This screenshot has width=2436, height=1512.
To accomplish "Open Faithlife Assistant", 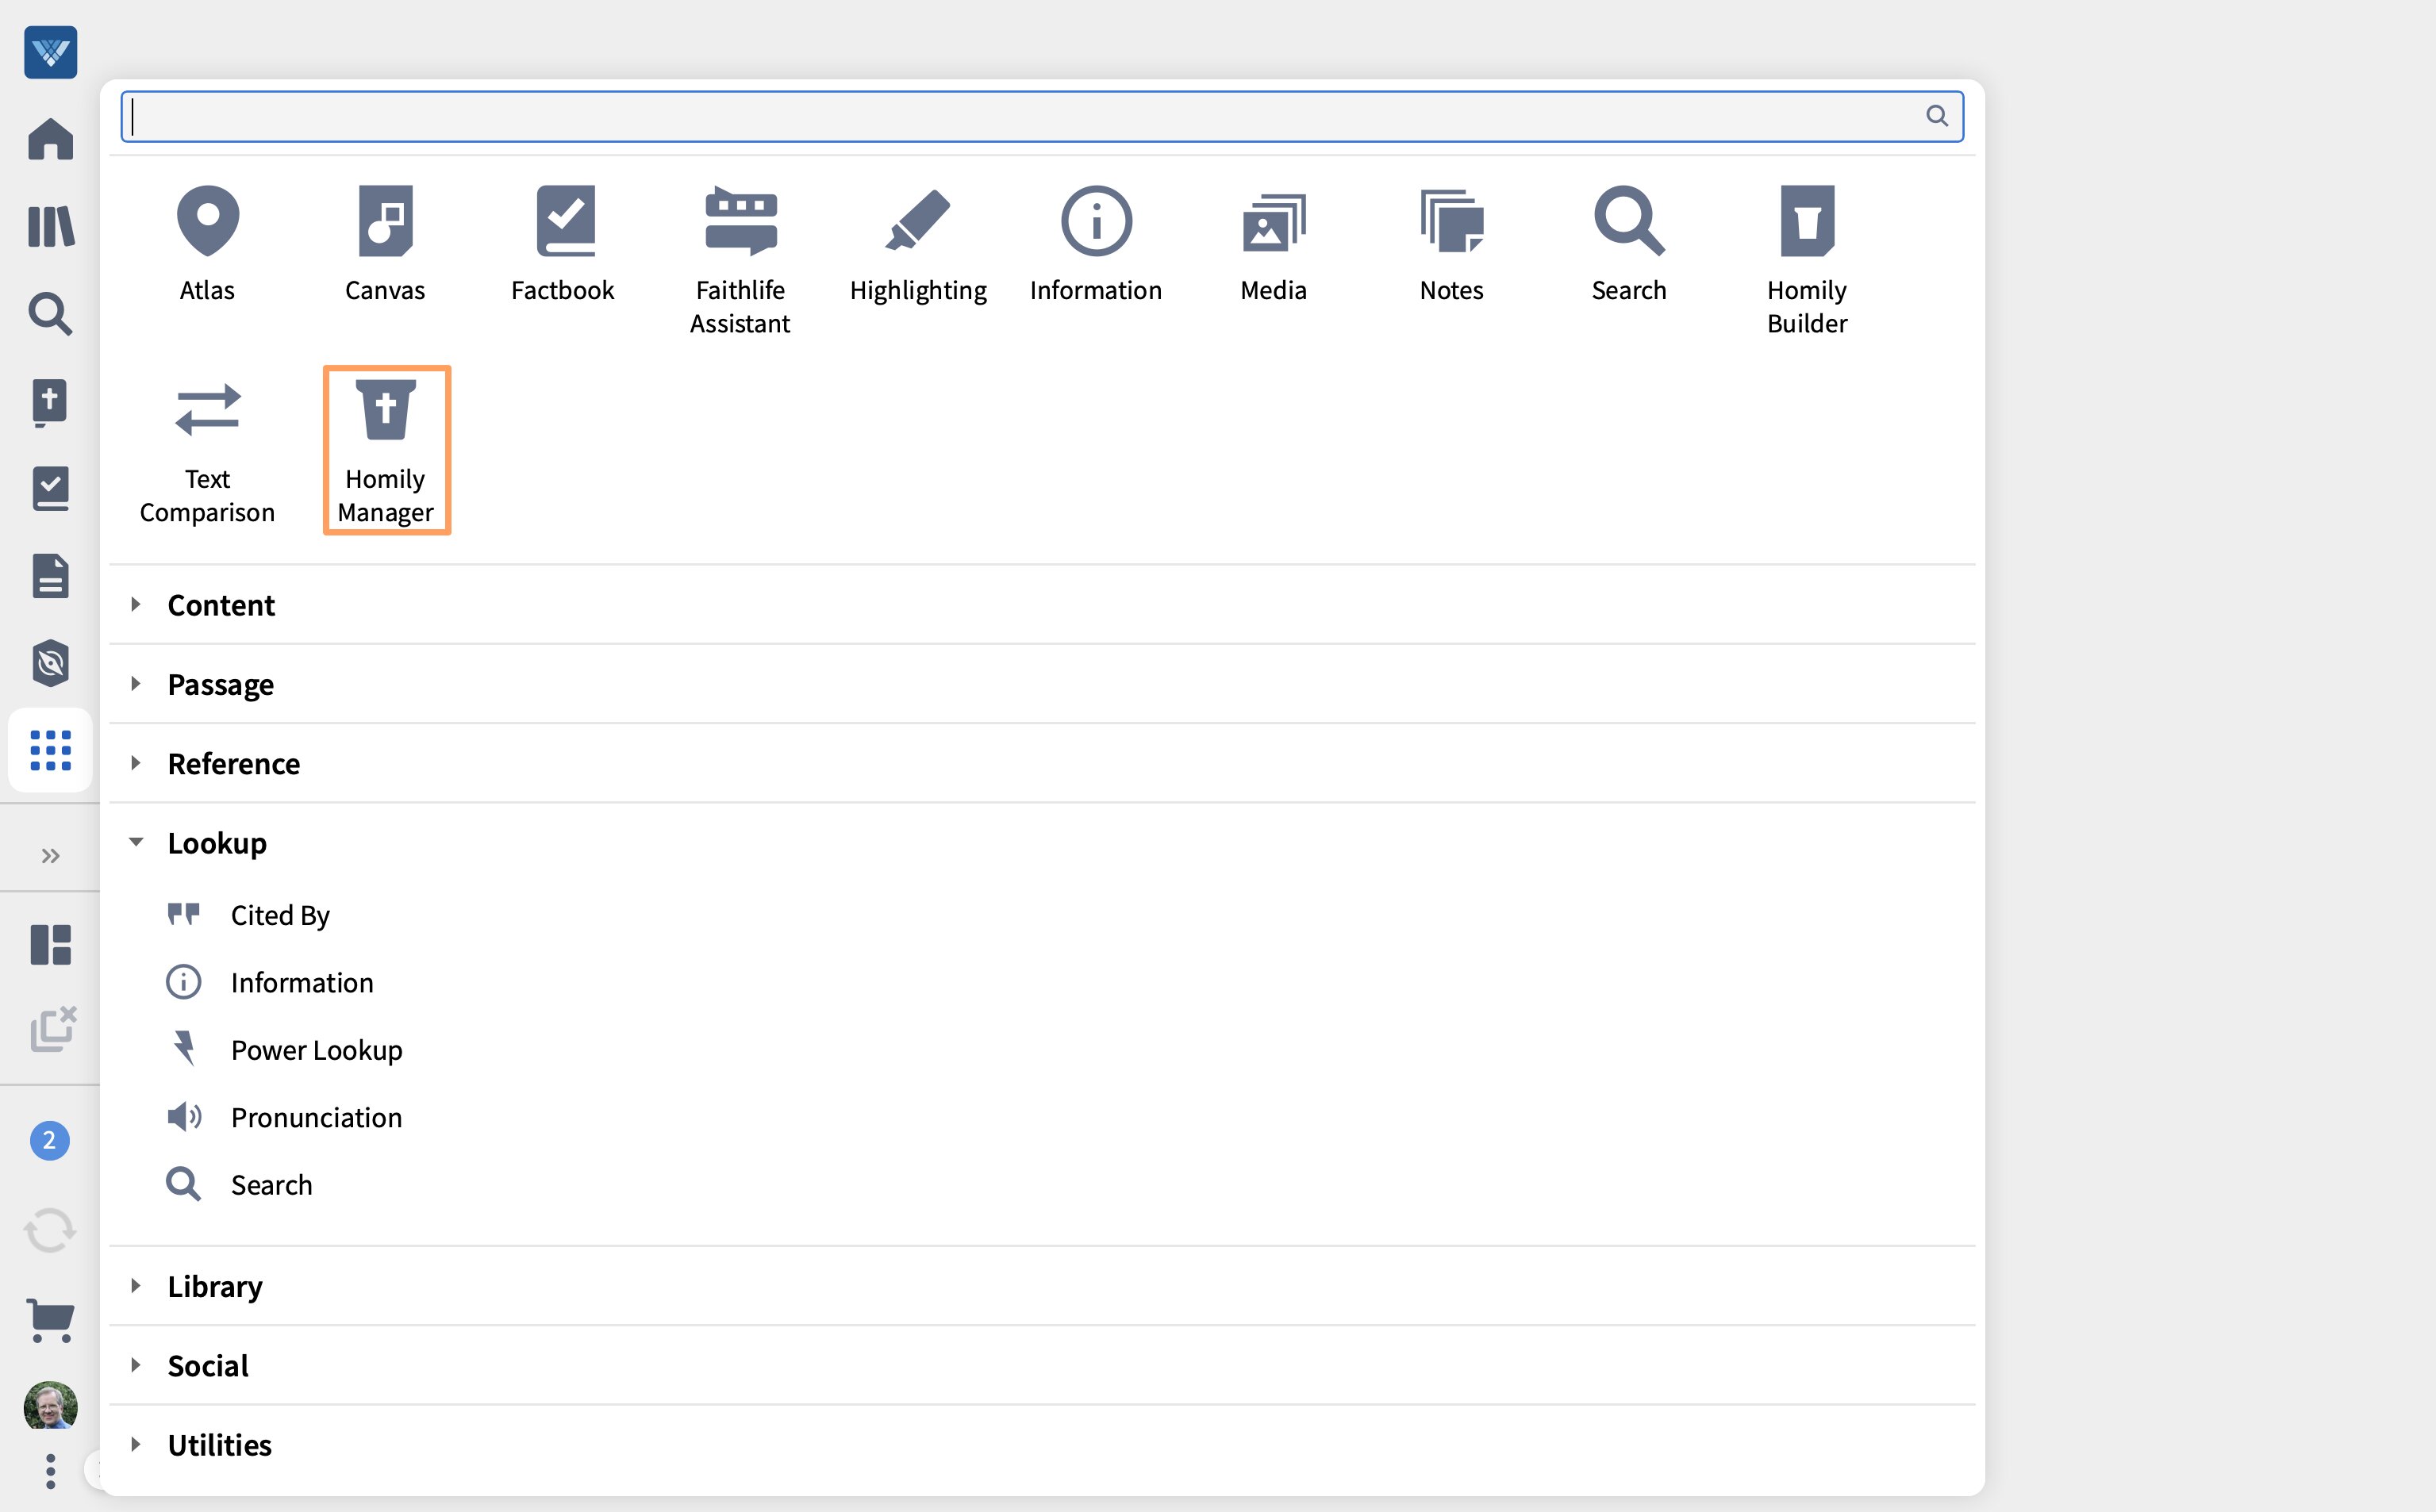I will coord(740,260).
